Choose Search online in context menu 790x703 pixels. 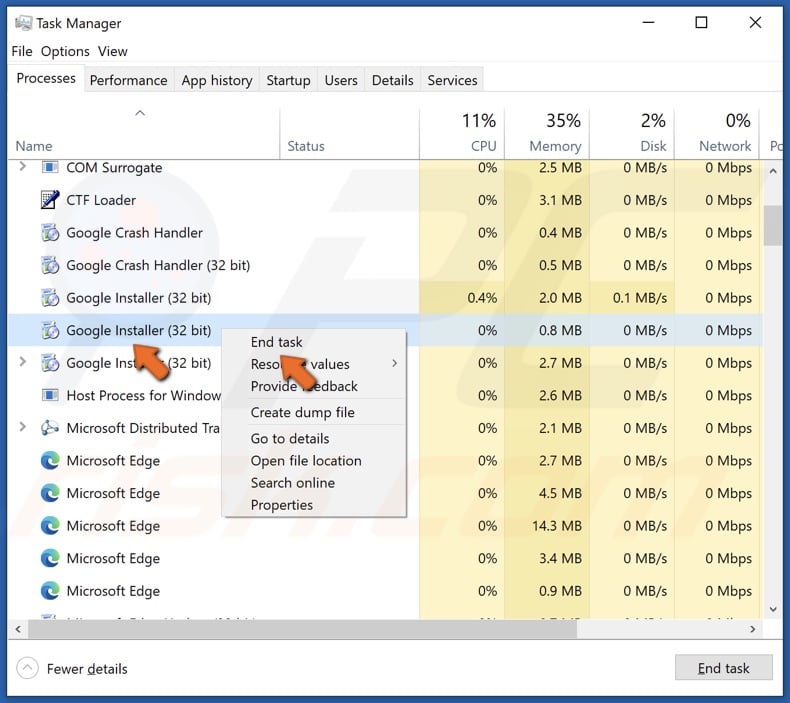293,483
